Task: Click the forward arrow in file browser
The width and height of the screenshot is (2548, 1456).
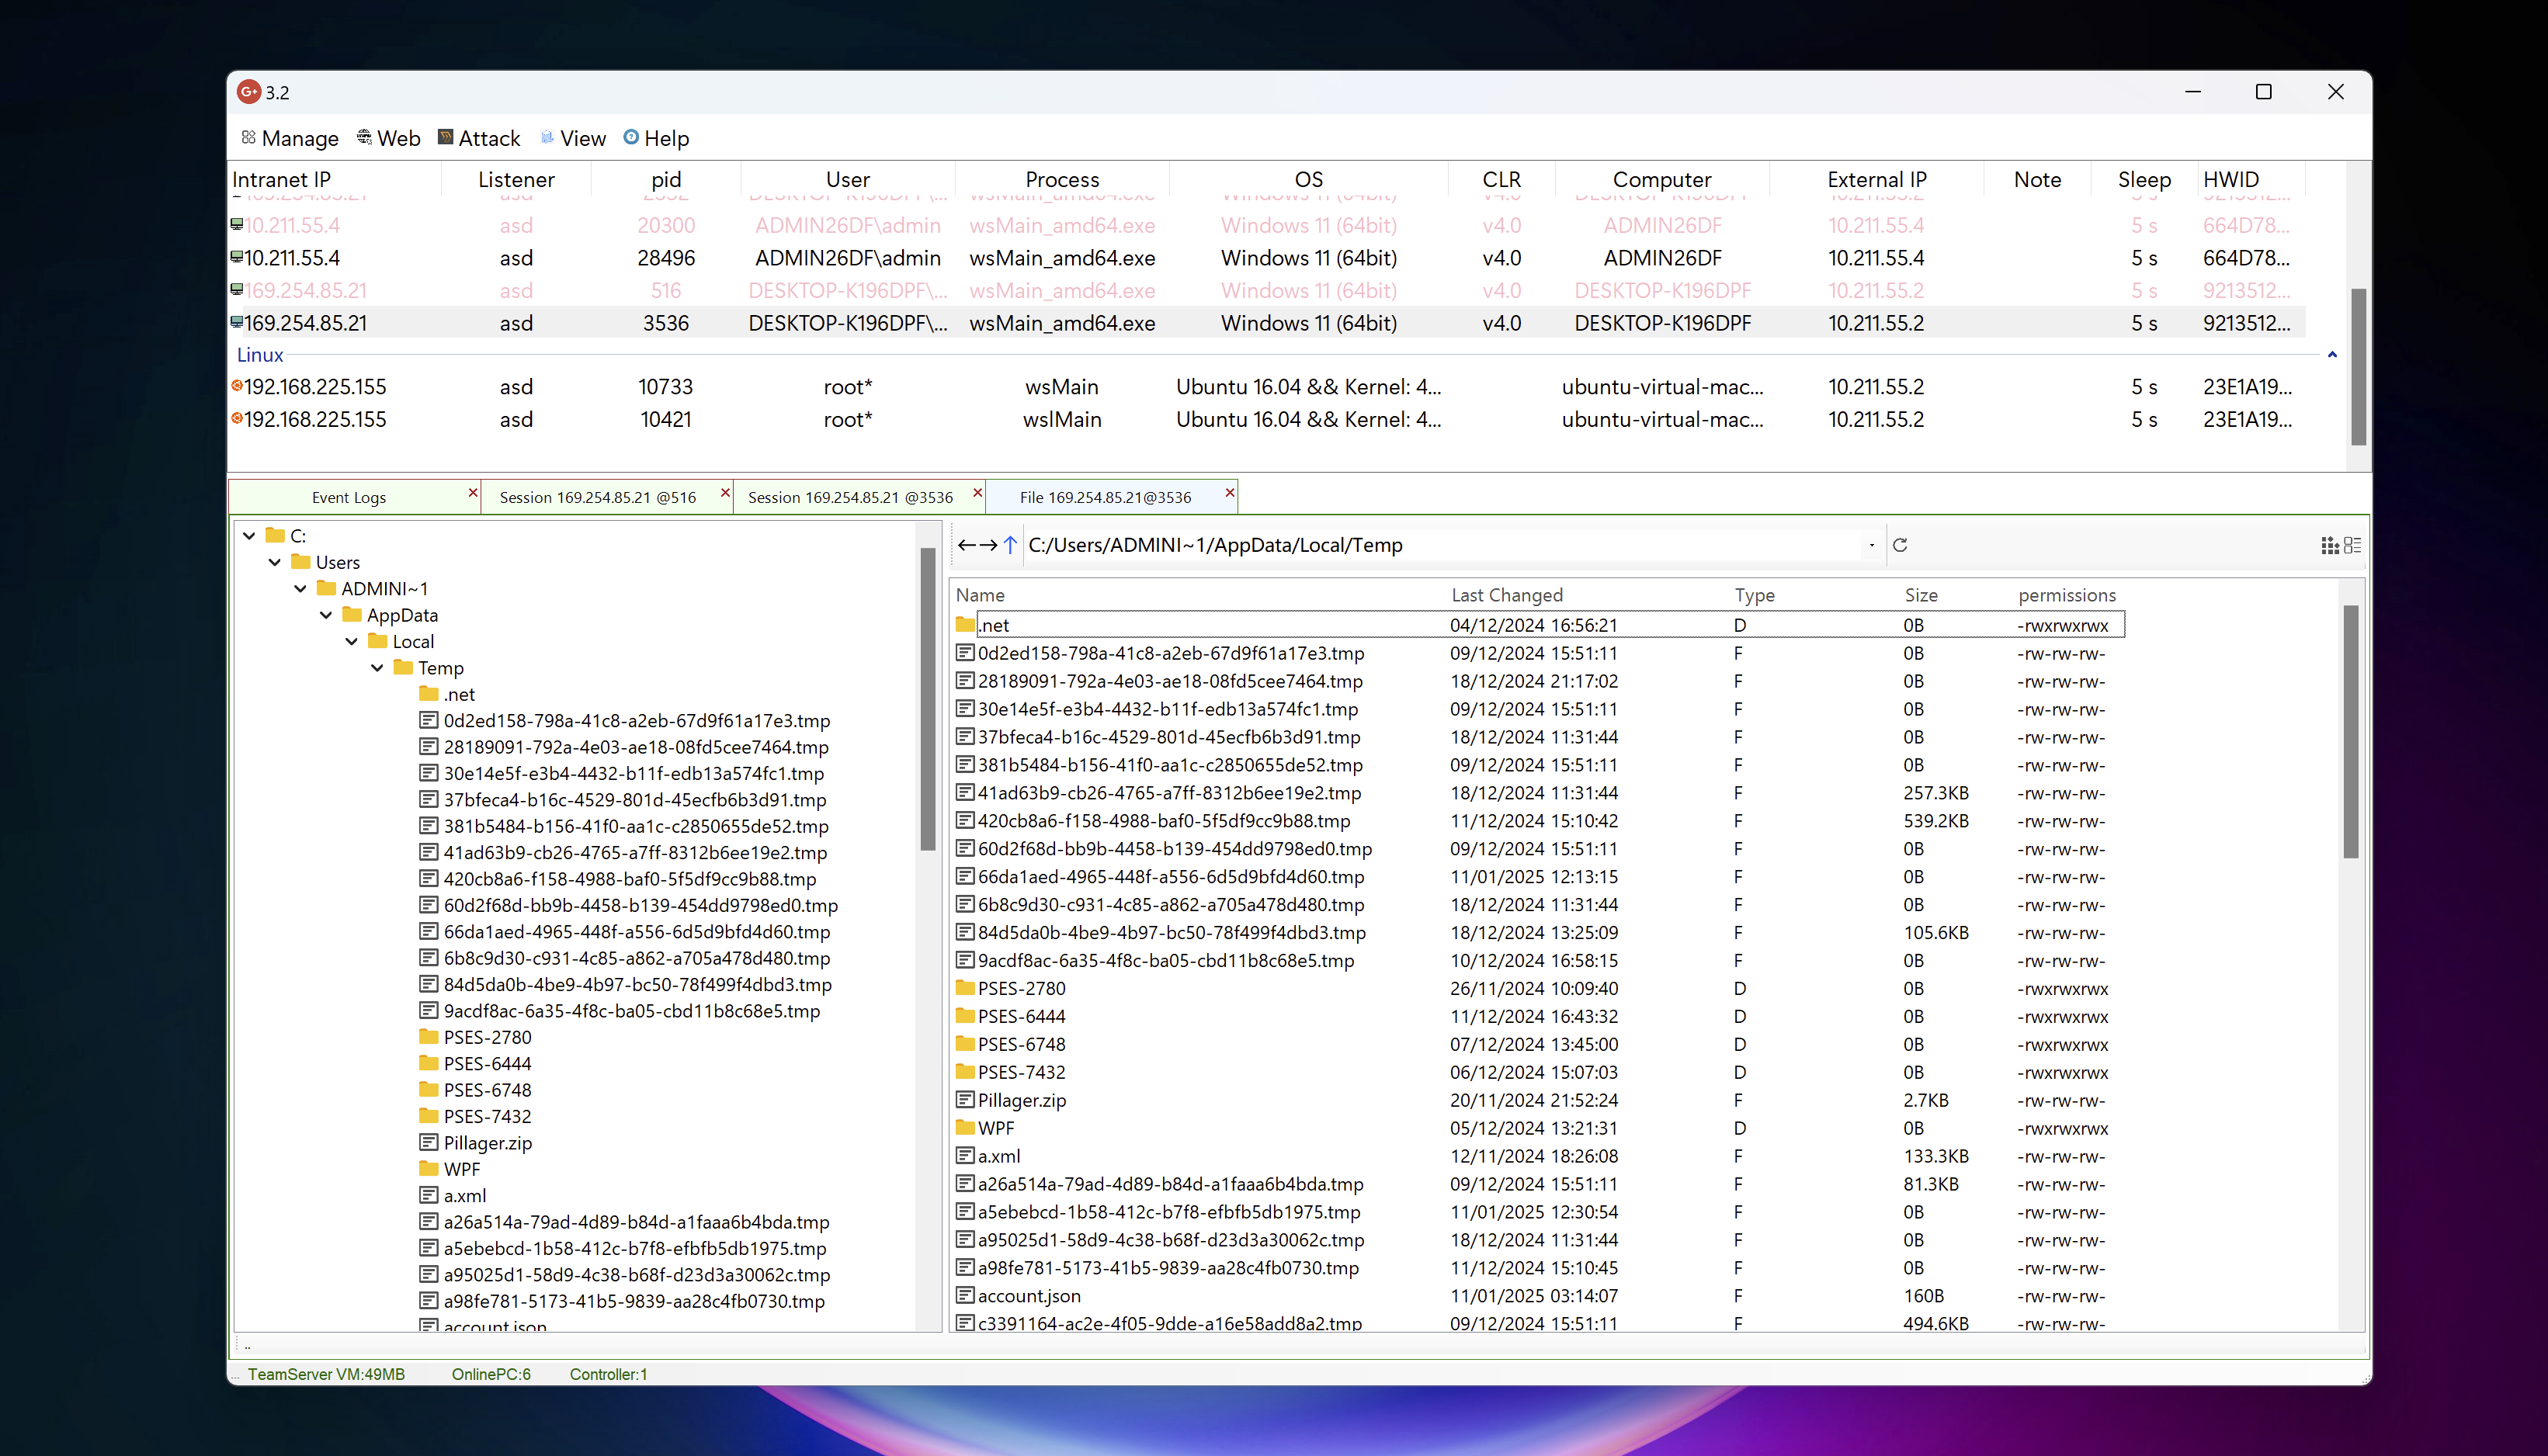Action: pyautogui.click(x=988, y=545)
